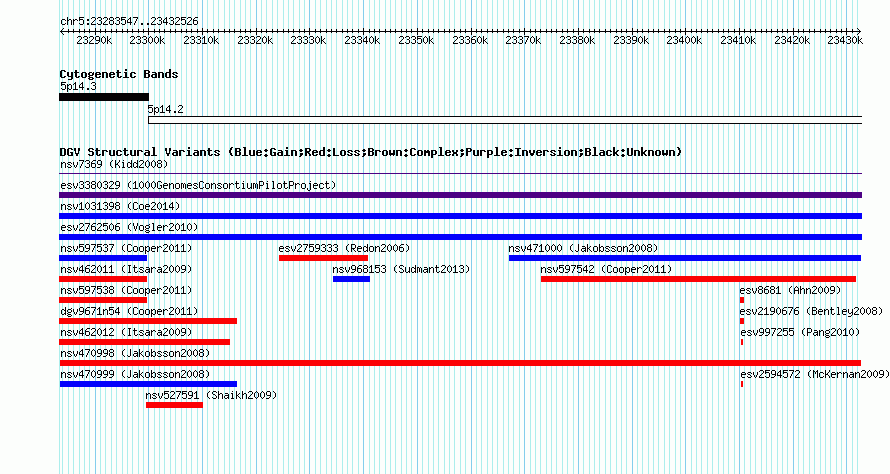Click the 23360k ruler label

470,40
